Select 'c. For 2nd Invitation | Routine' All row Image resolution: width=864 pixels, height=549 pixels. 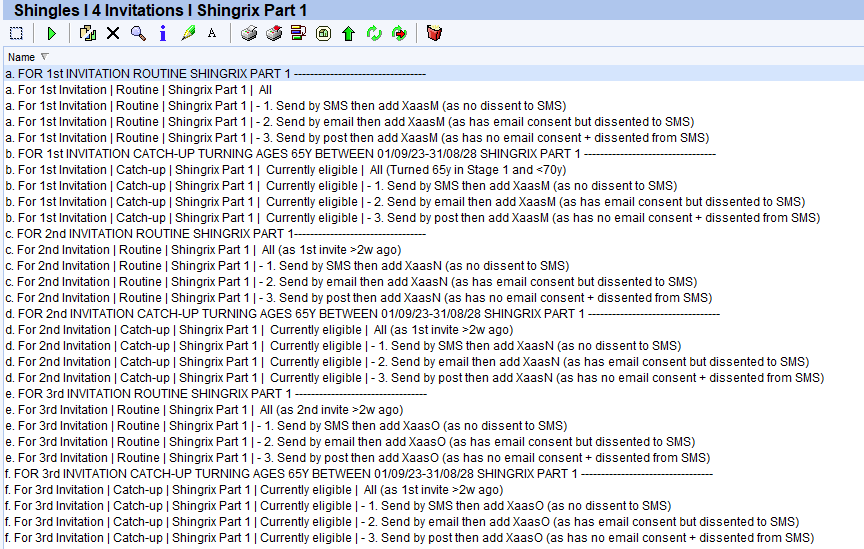click(434, 250)
